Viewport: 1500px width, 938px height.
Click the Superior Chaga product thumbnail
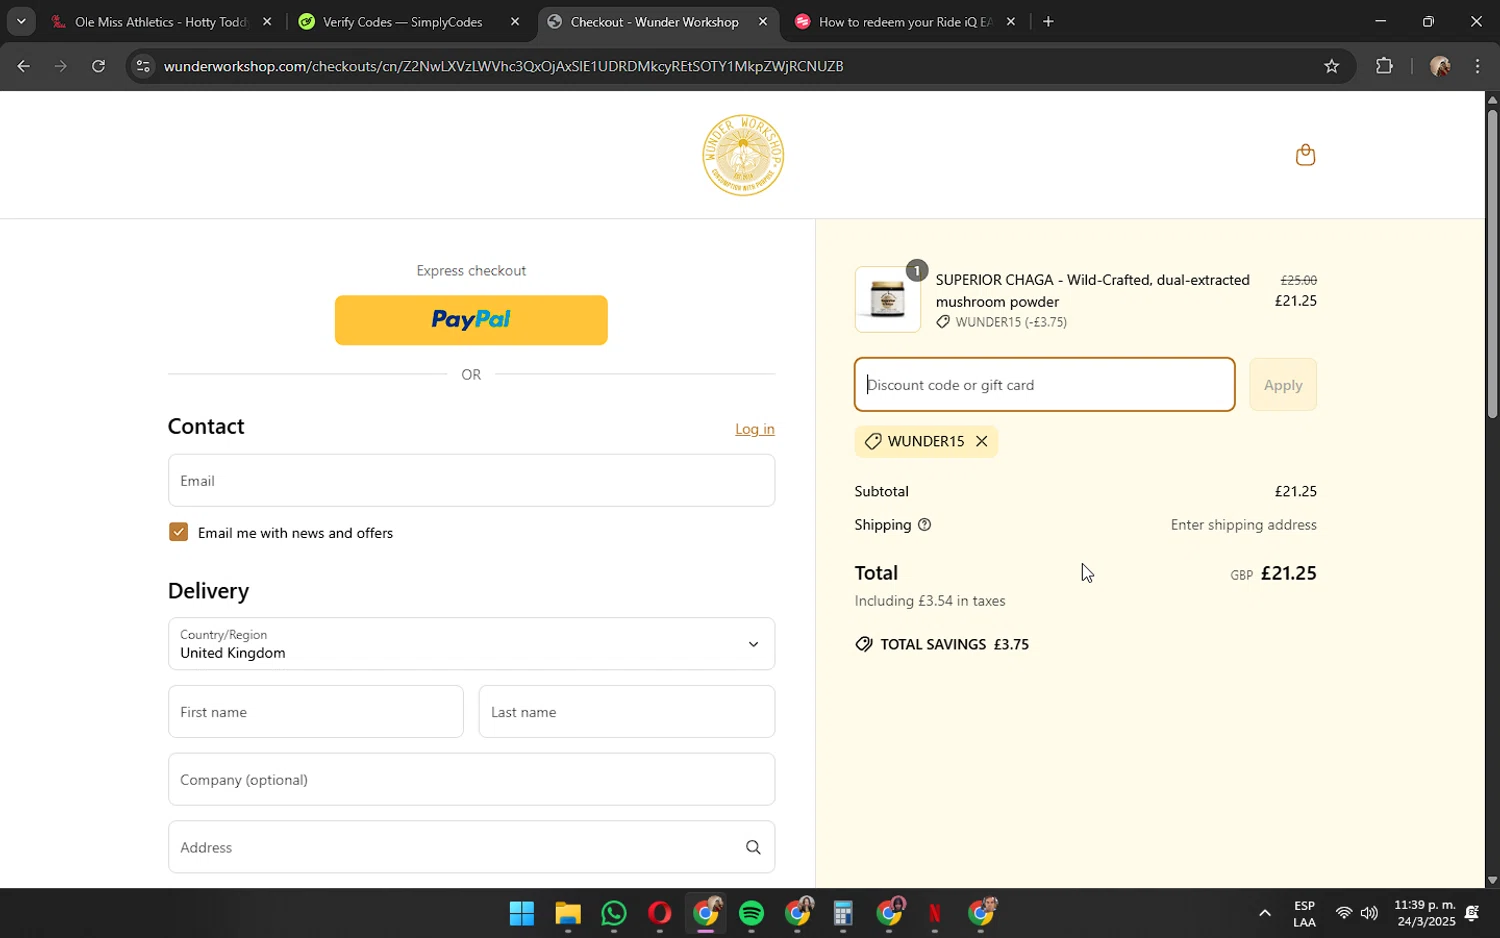point(888,300)
